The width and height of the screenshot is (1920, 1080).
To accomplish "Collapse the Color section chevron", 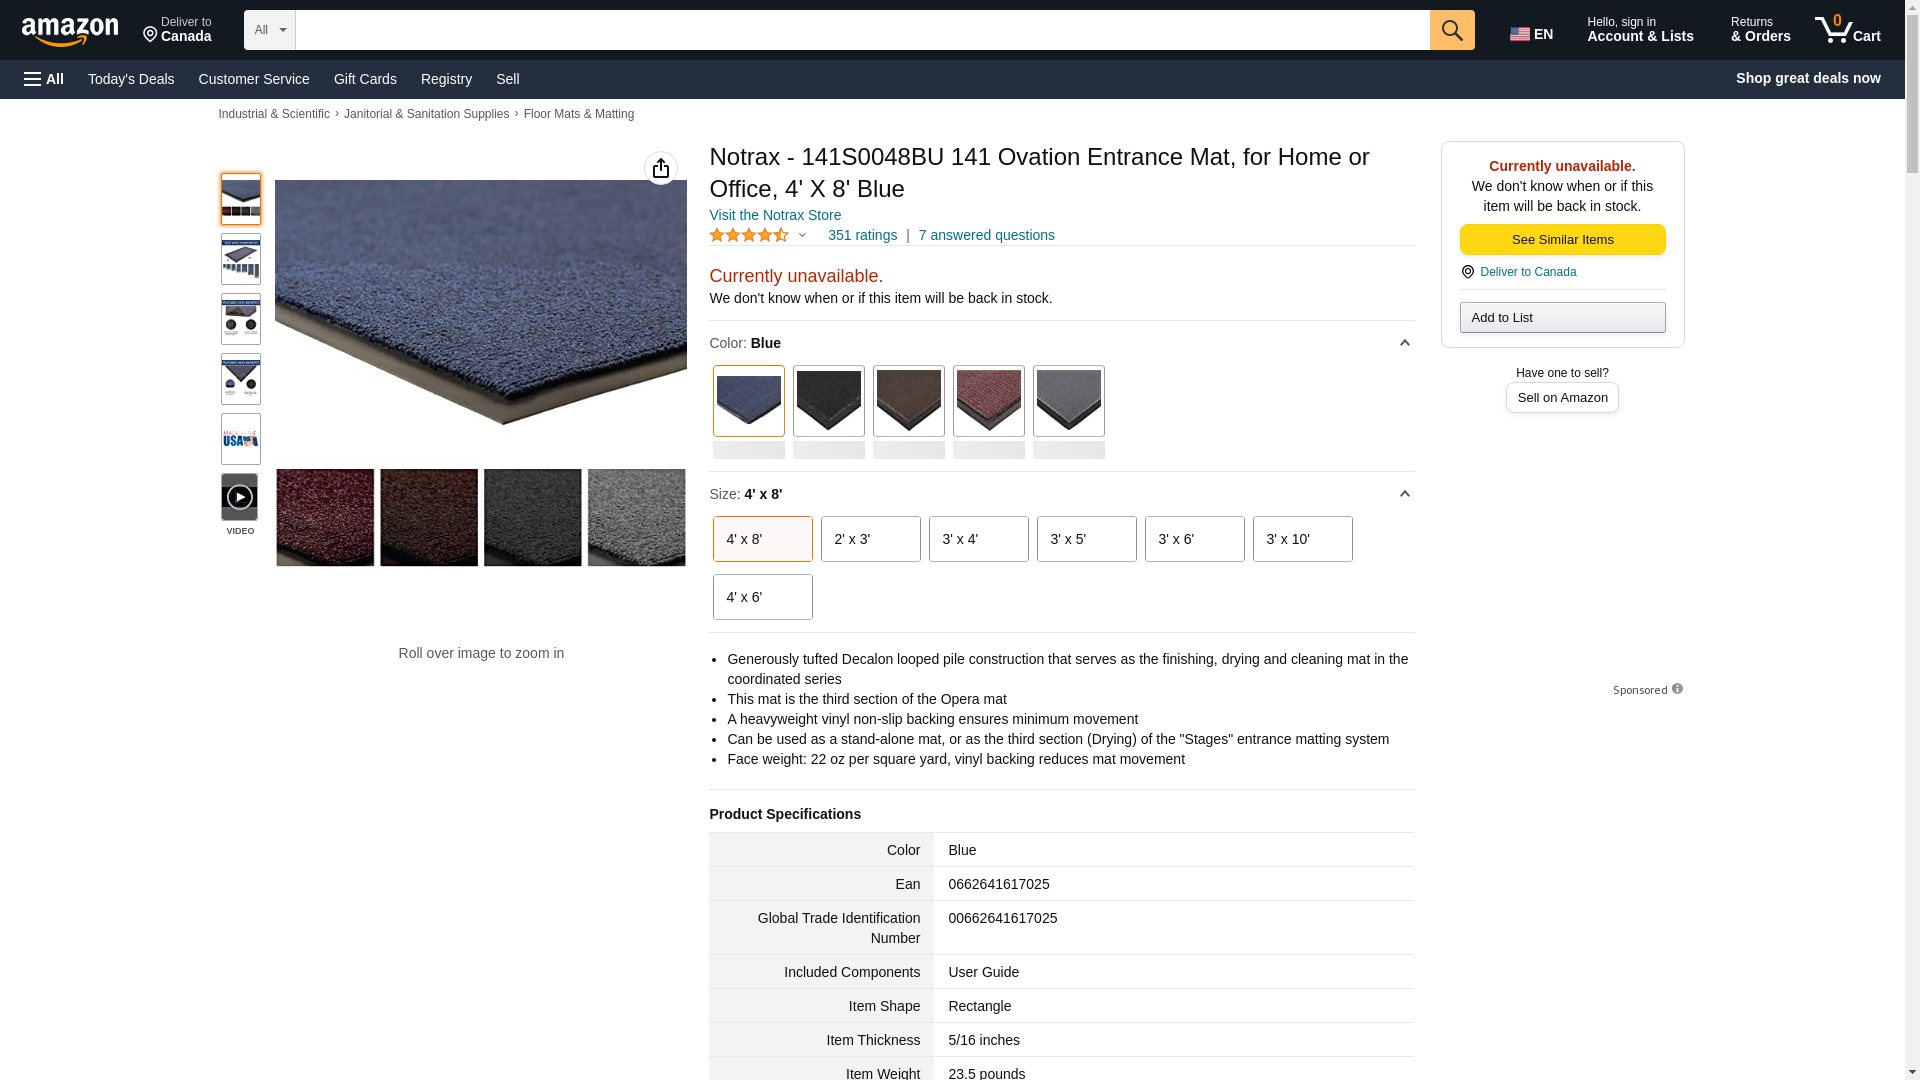I will click(x=1404, y=343).
